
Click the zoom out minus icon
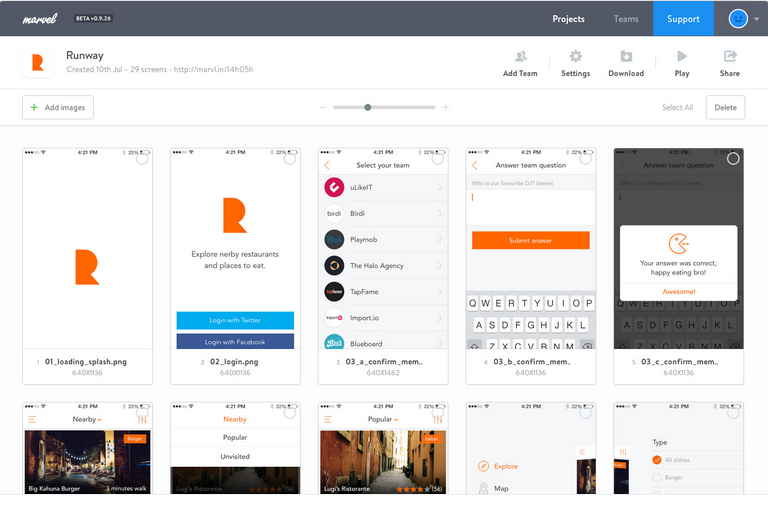pos(322,107)
